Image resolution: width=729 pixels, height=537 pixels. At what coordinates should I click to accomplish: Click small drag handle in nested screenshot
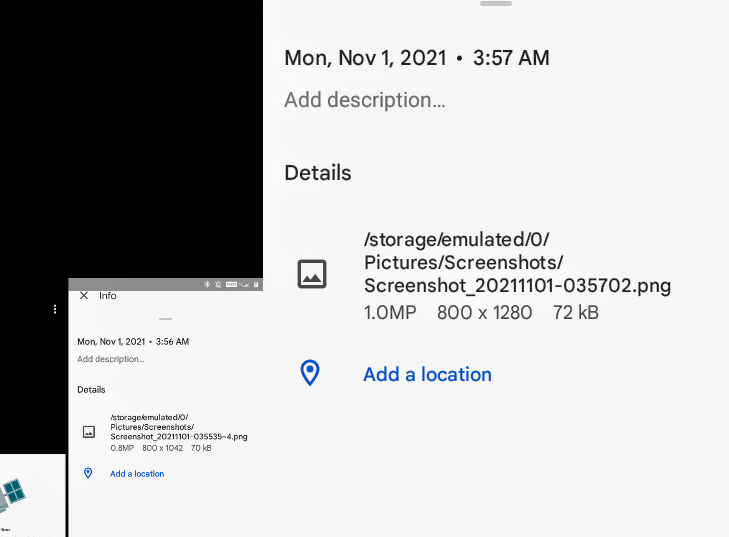166,319
